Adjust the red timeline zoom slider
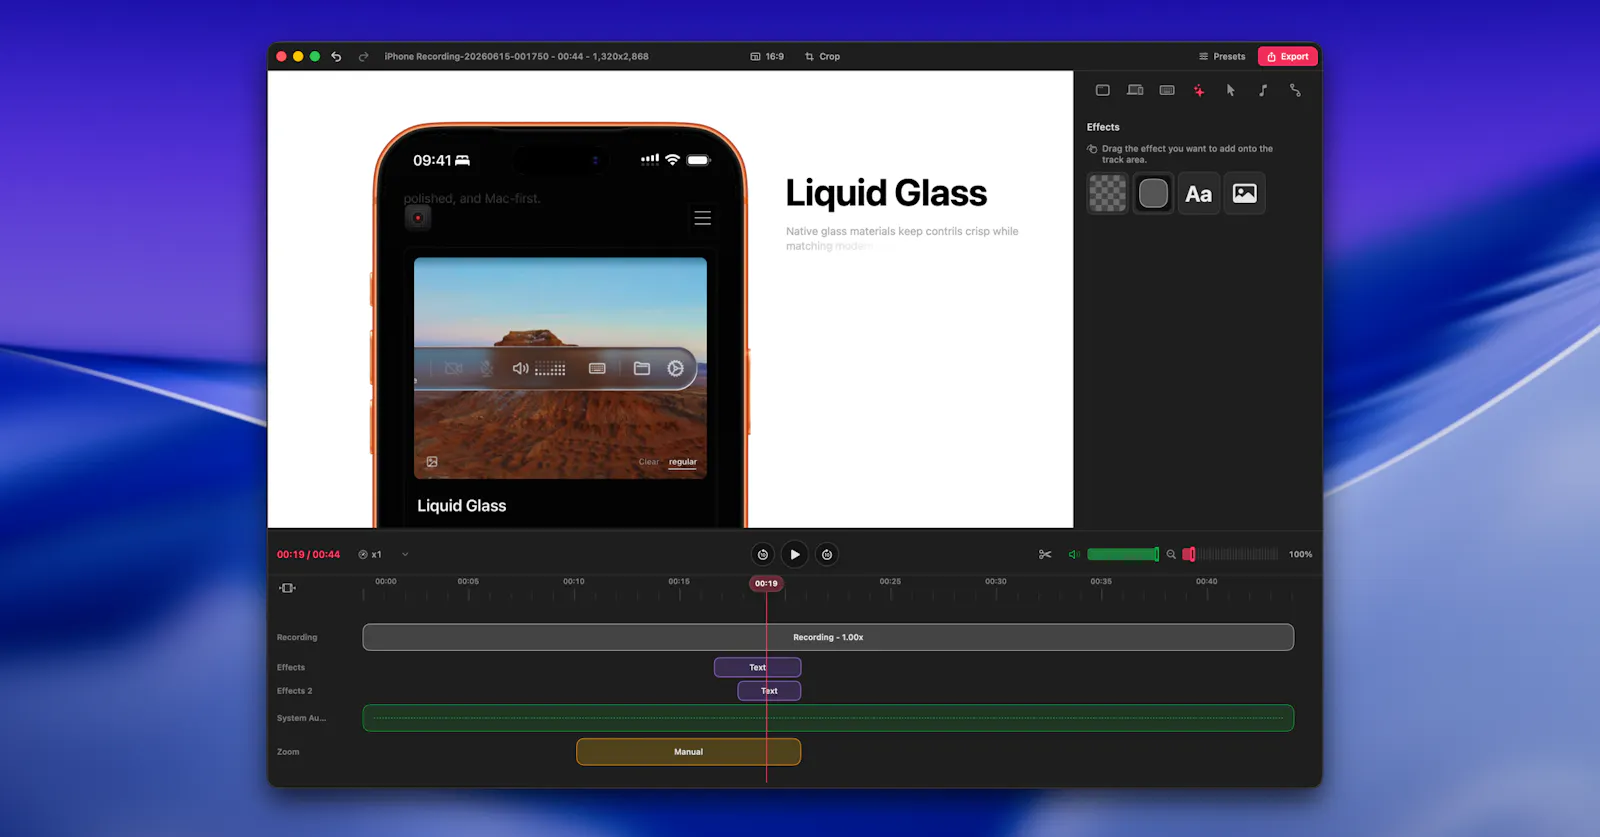Viewport: 1600px width, 837px height. 1231,554
